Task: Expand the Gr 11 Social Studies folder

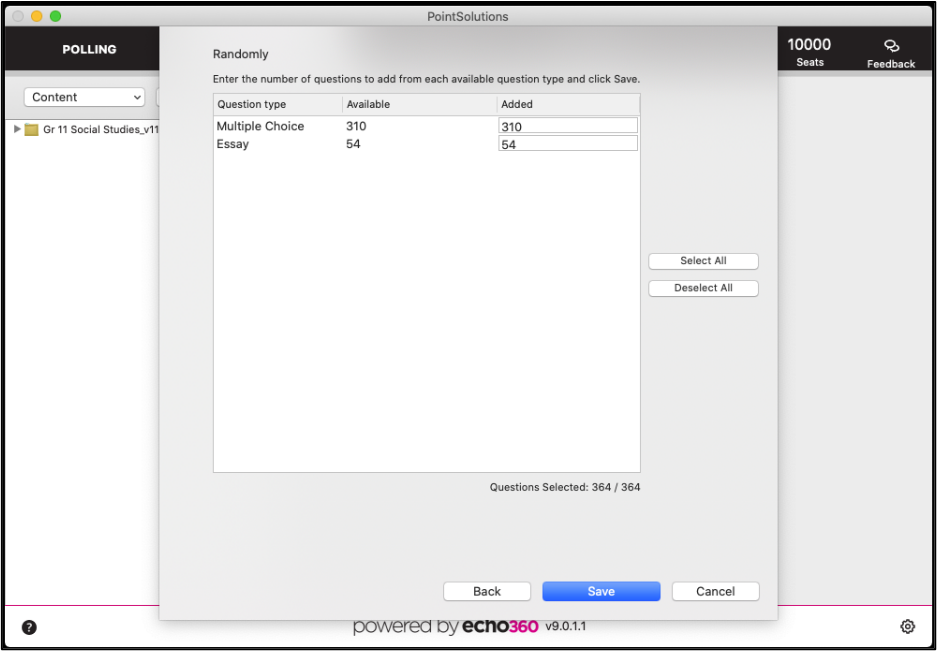Action: pyautogui.click(x=17, y=129)
